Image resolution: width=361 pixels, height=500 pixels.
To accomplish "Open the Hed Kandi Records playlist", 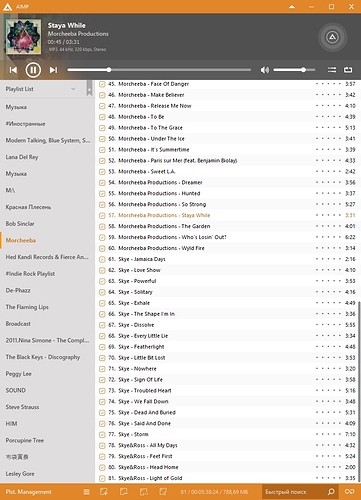I will (47, 257).
